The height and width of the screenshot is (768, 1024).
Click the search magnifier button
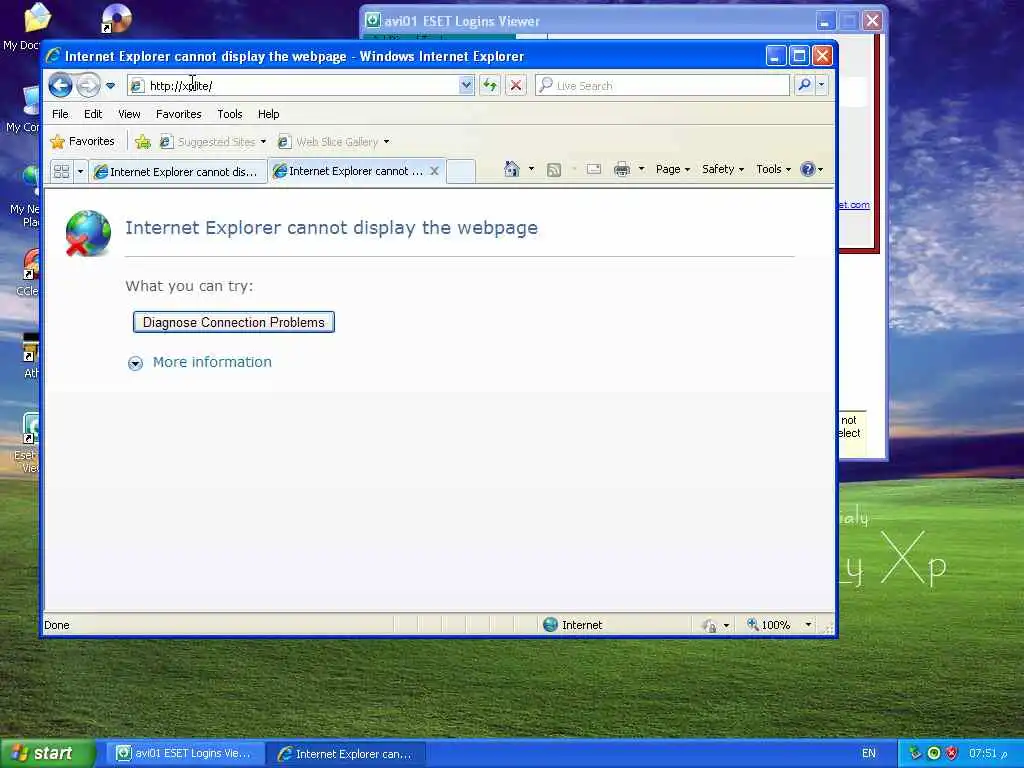point(805,86)
